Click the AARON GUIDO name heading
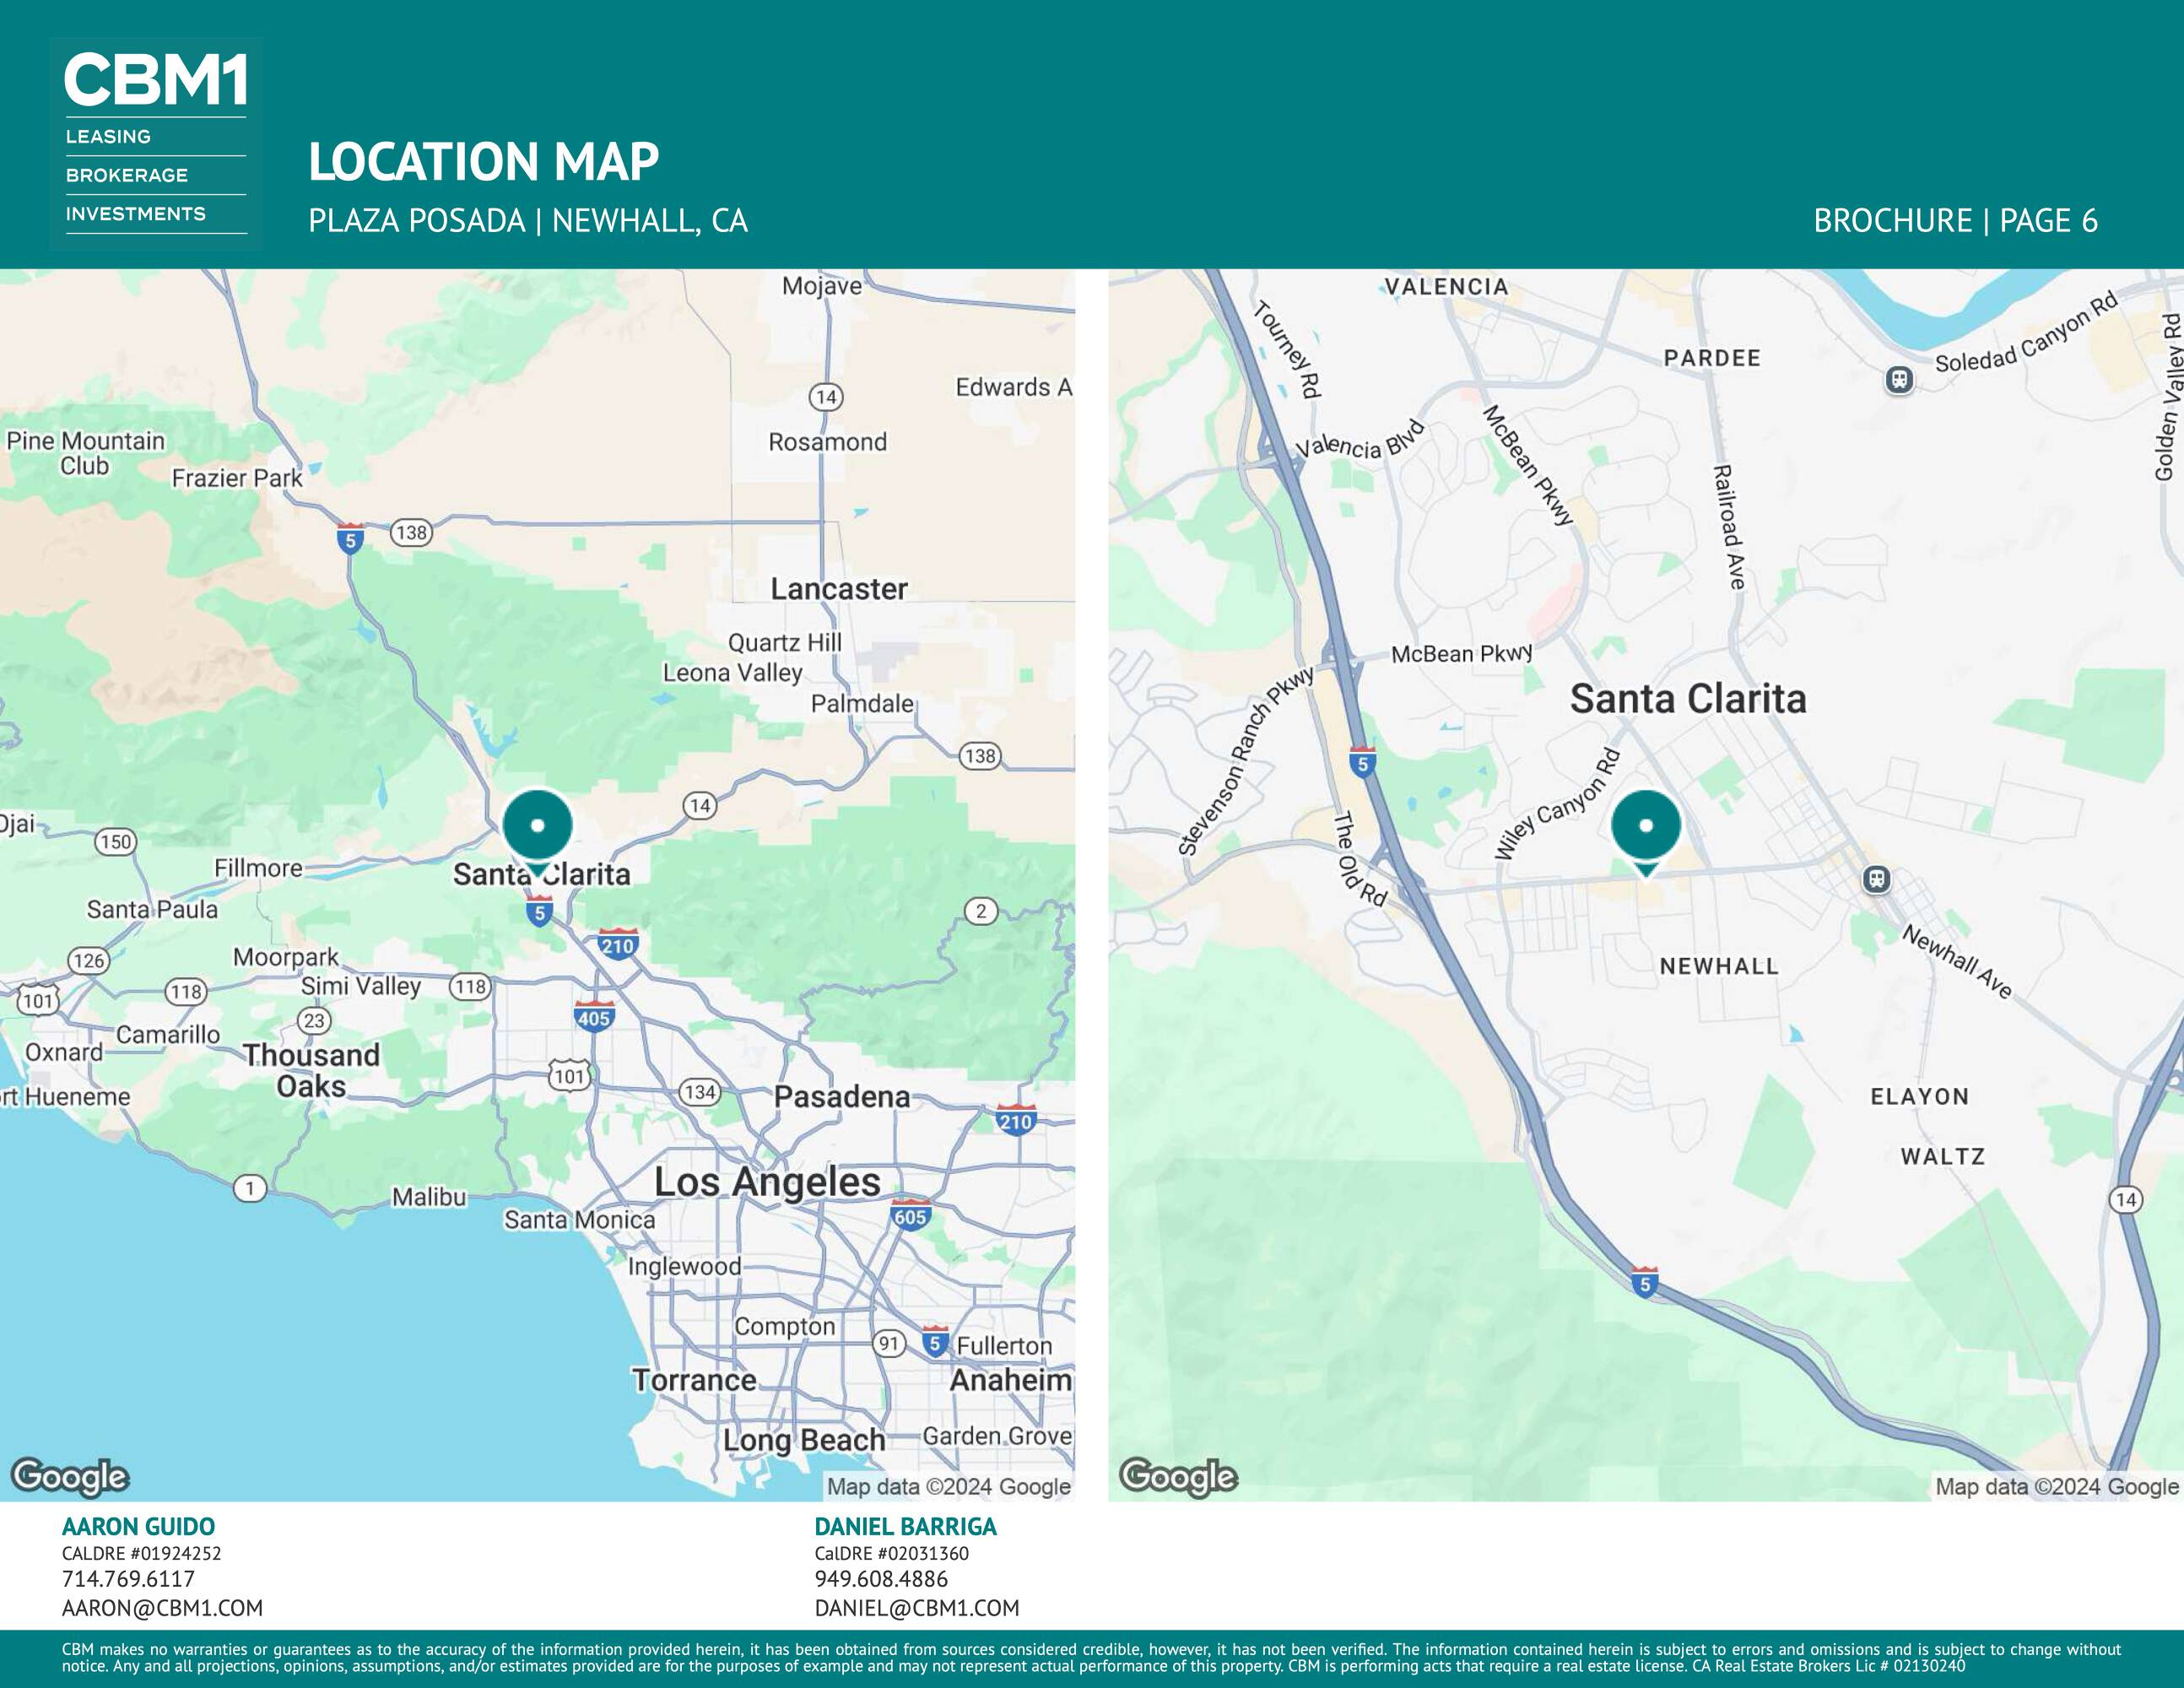 [138, 1526]
